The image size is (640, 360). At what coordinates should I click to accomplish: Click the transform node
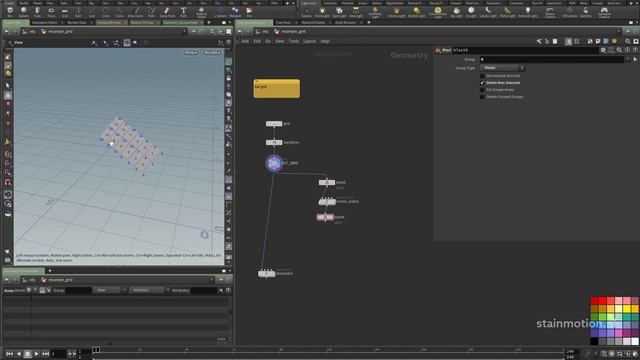274,142
